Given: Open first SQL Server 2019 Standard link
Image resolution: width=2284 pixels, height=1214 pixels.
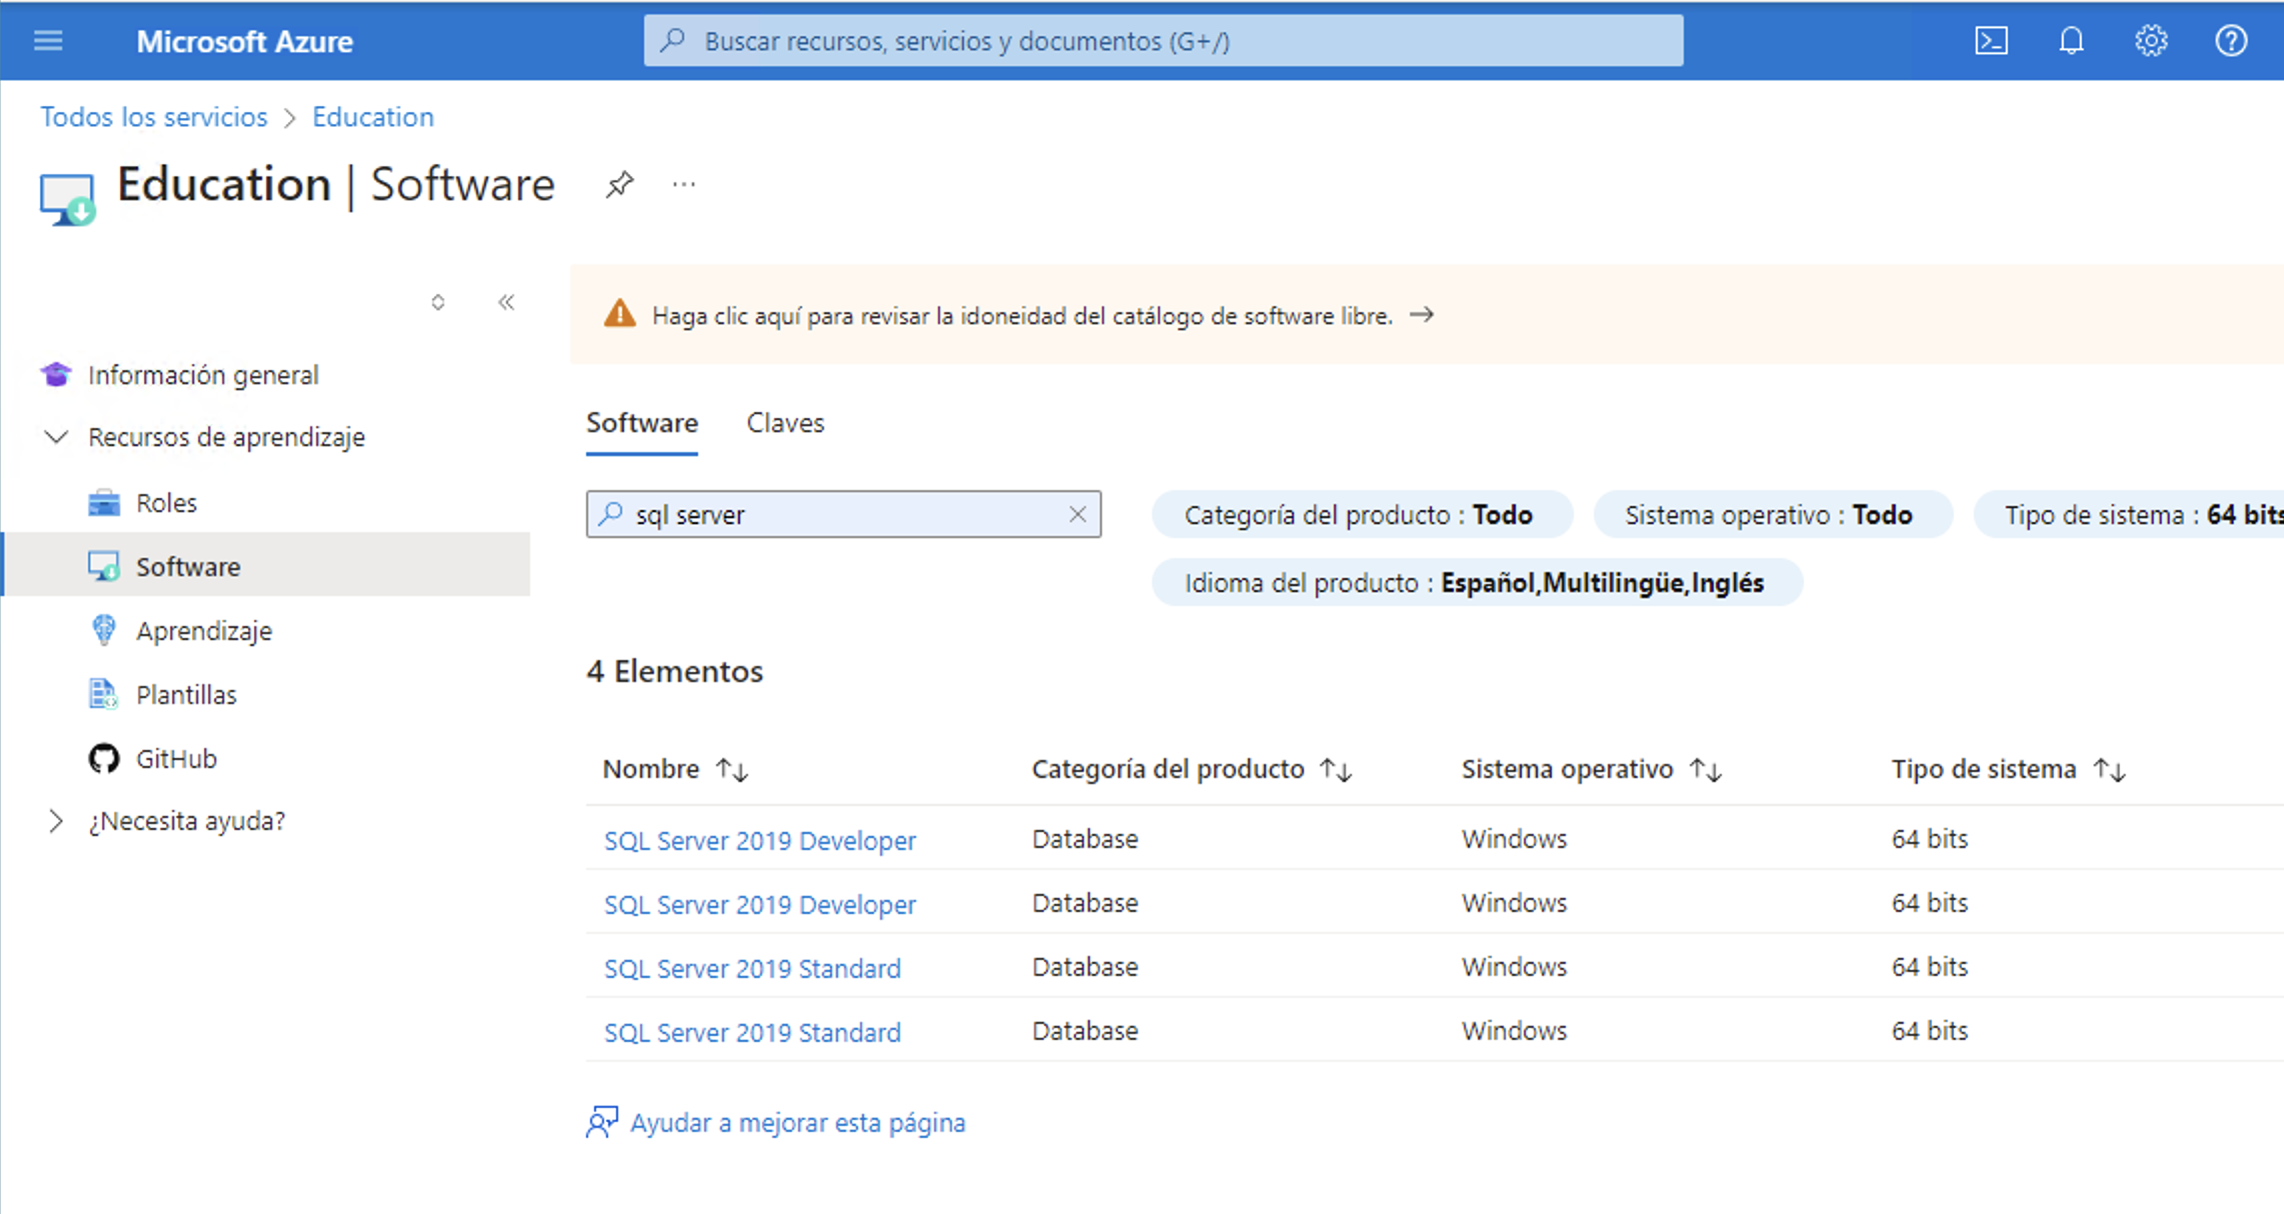Looking at the screenshot, I should pyautogui.click(x=752, y=968).
